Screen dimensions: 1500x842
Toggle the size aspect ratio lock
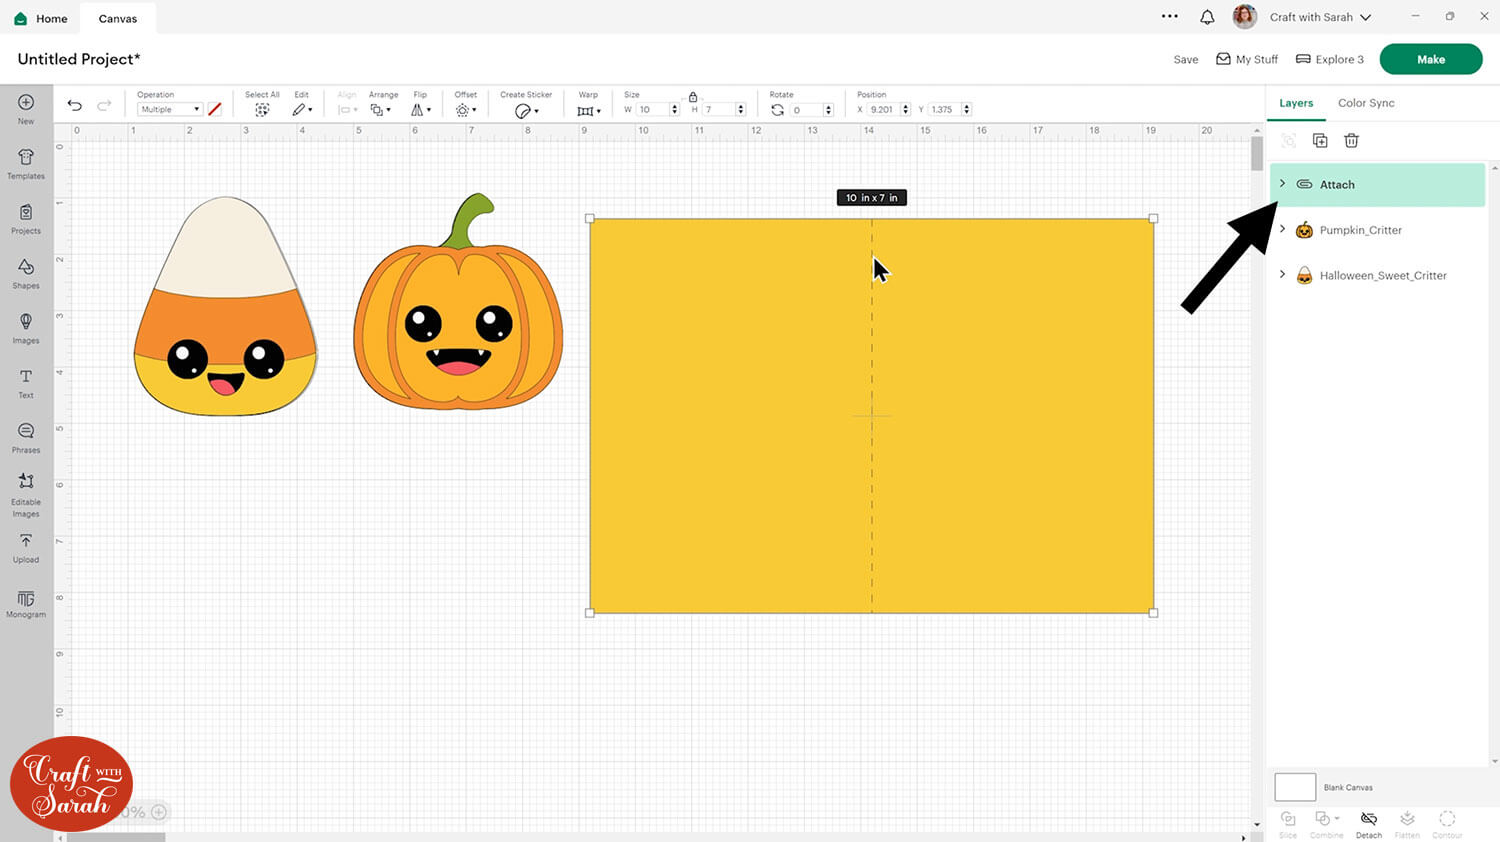tap(693, 97)
